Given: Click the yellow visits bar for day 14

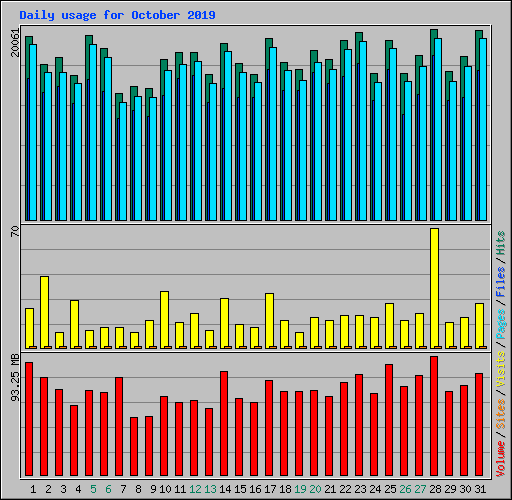Looking at the screenshot, I should pyautogui.click(x=224, y=323).
